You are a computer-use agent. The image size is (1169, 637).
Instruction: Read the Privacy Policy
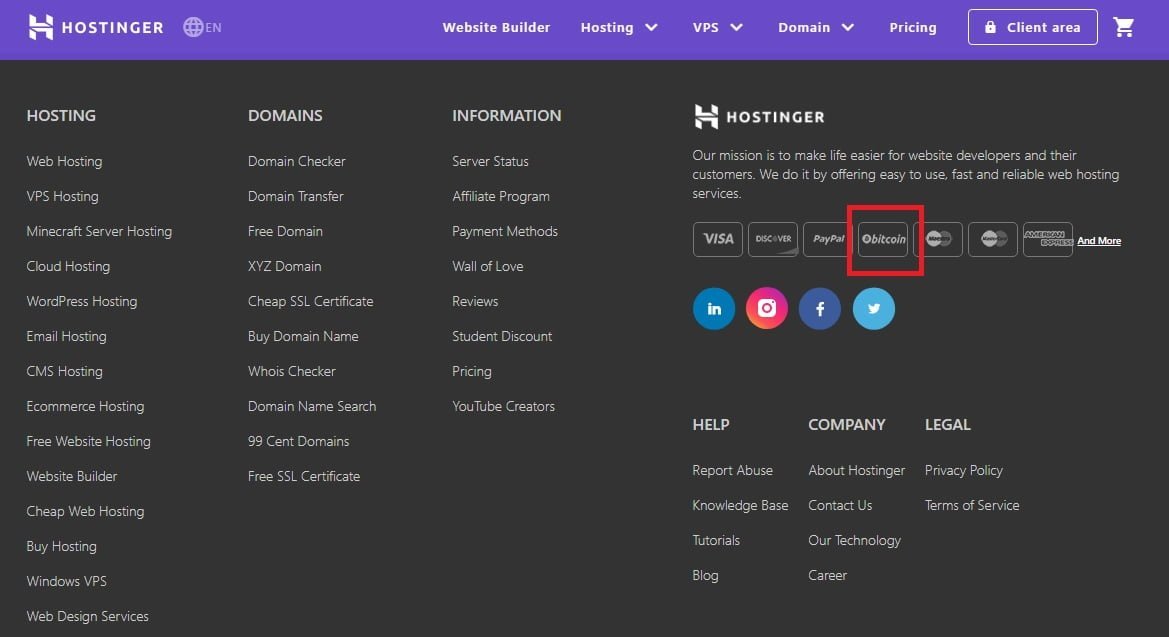coord(963,471)
